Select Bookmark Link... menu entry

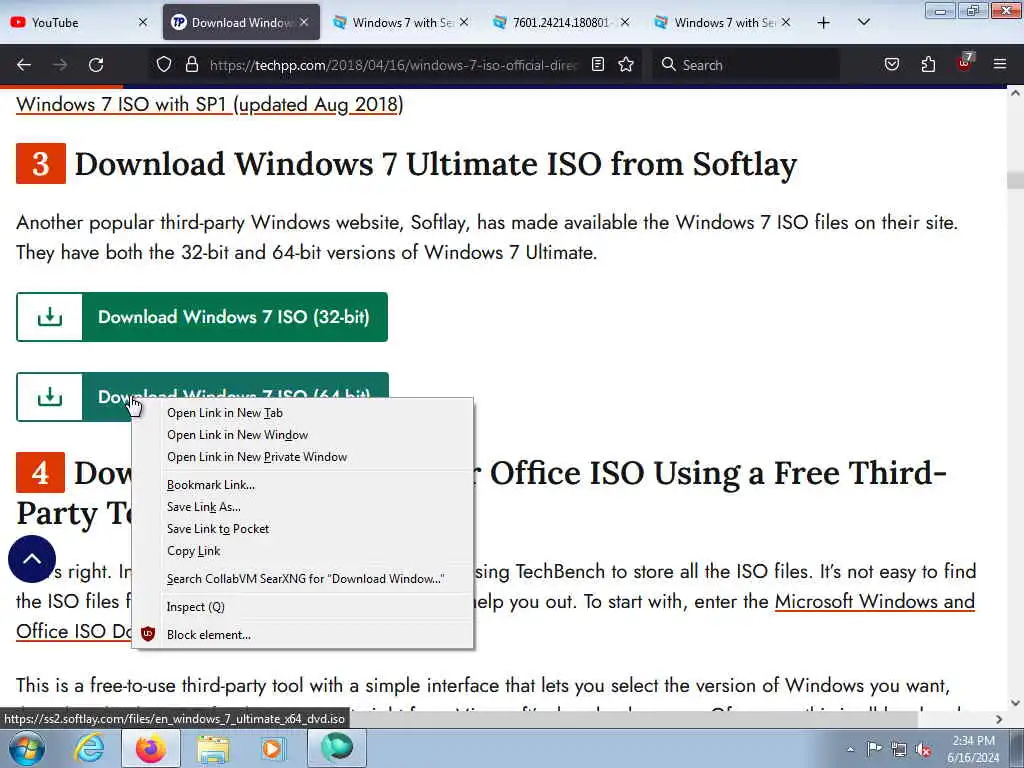302,485
